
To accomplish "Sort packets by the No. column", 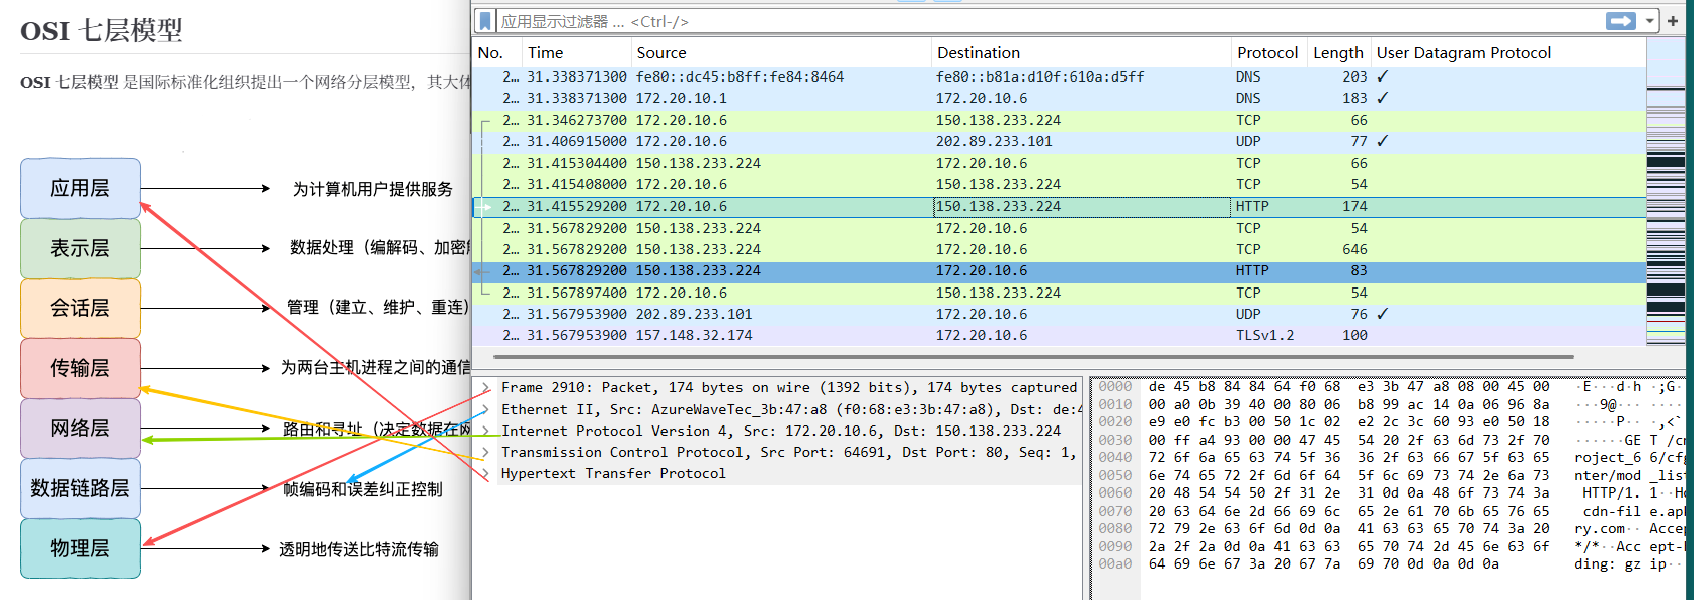I will (x=497, y=52).
